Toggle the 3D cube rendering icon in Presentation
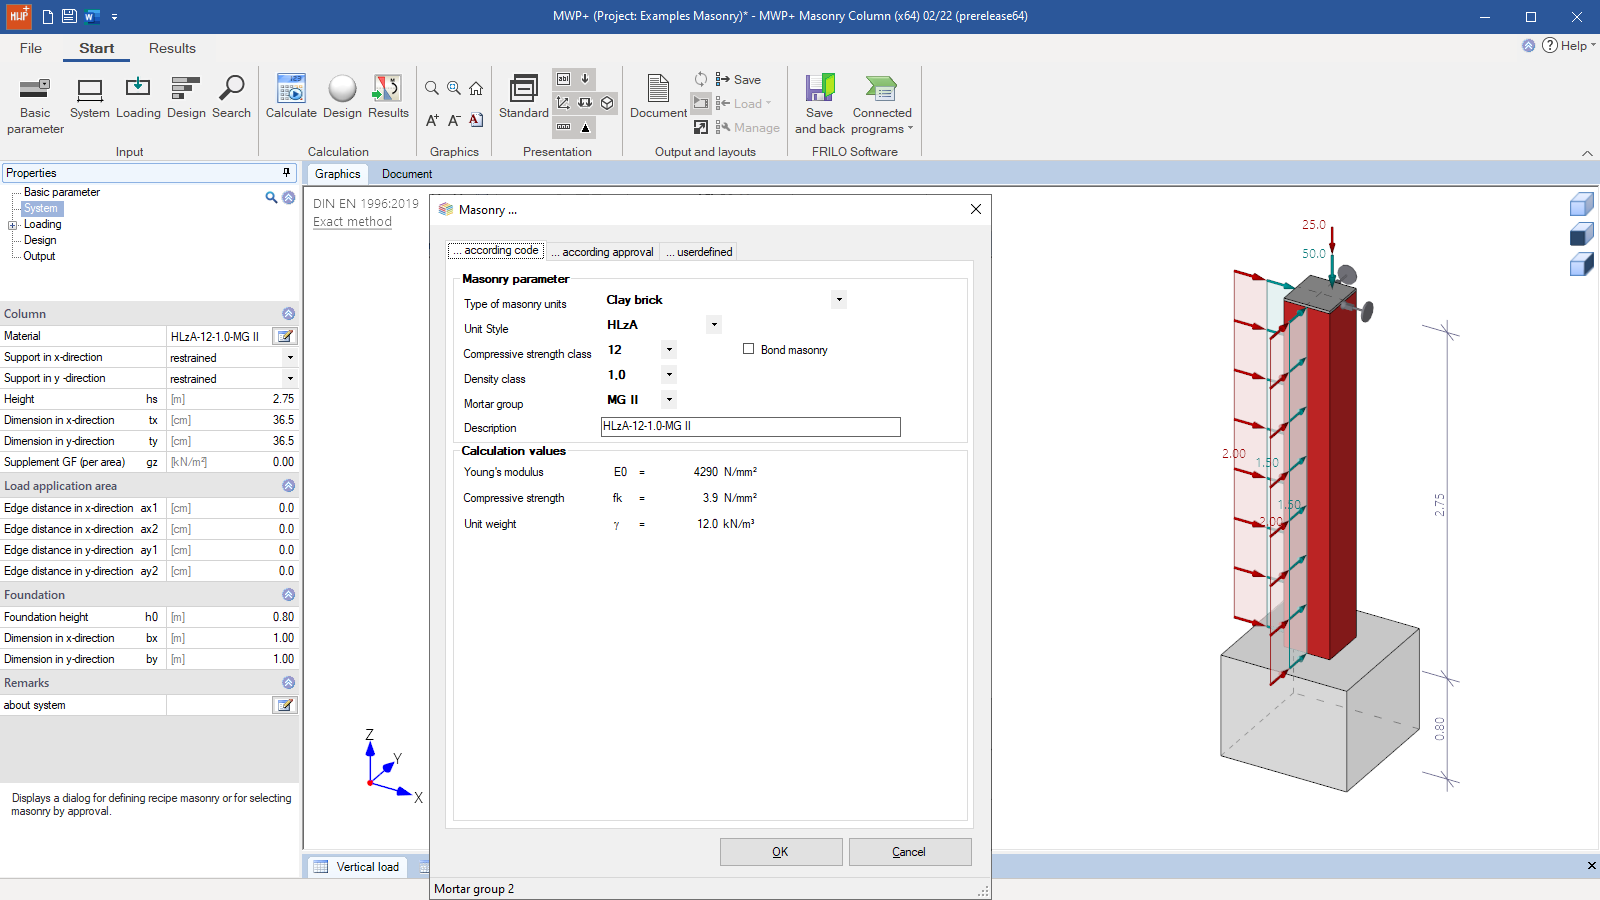The height and width of the screenshot is (900, 1600). click(607, 103)
